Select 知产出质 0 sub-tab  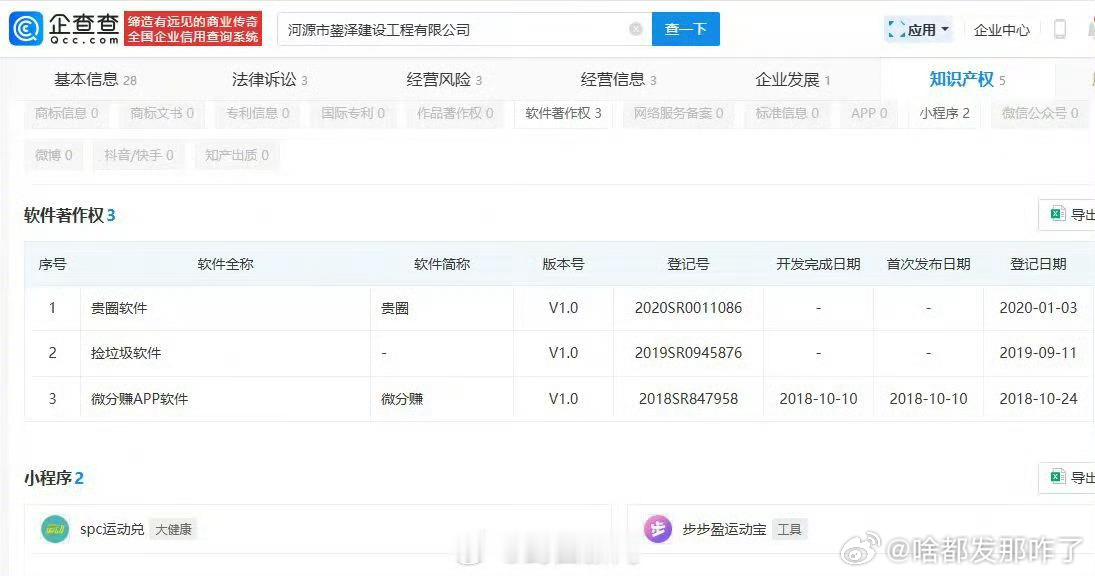pos(237,155)
